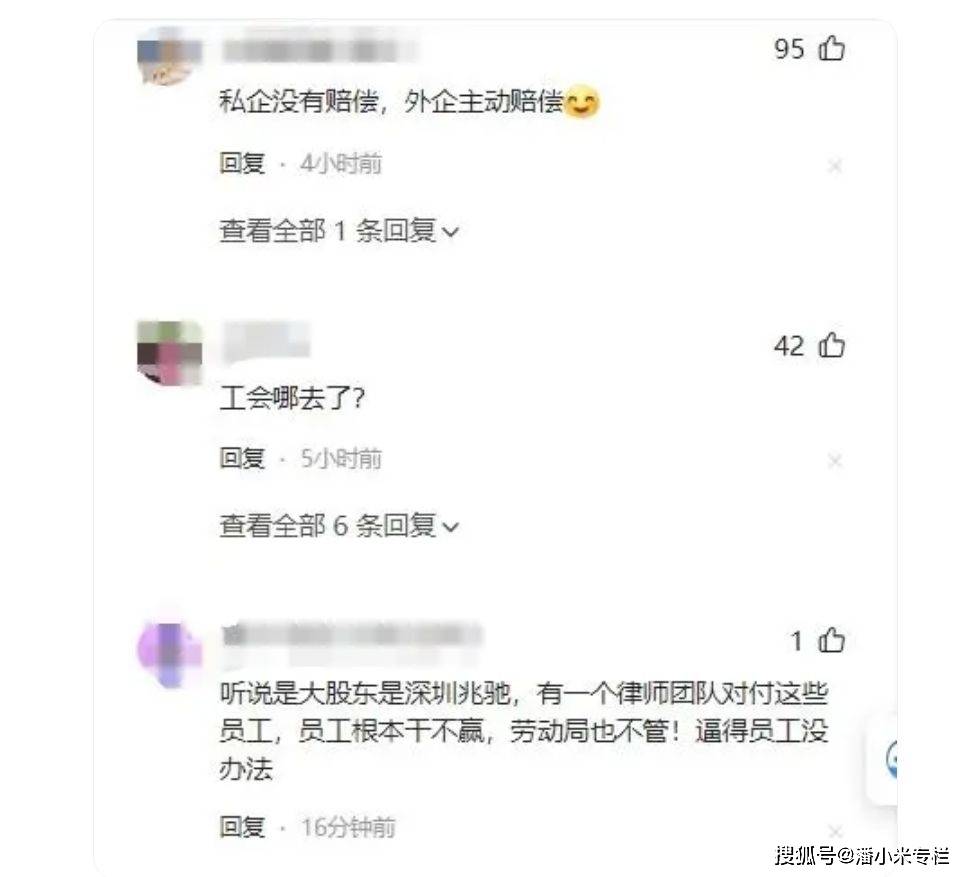971x877 pixels.
Task: Reply to the 工会哪去了 comment
Action: pos(242,458)
